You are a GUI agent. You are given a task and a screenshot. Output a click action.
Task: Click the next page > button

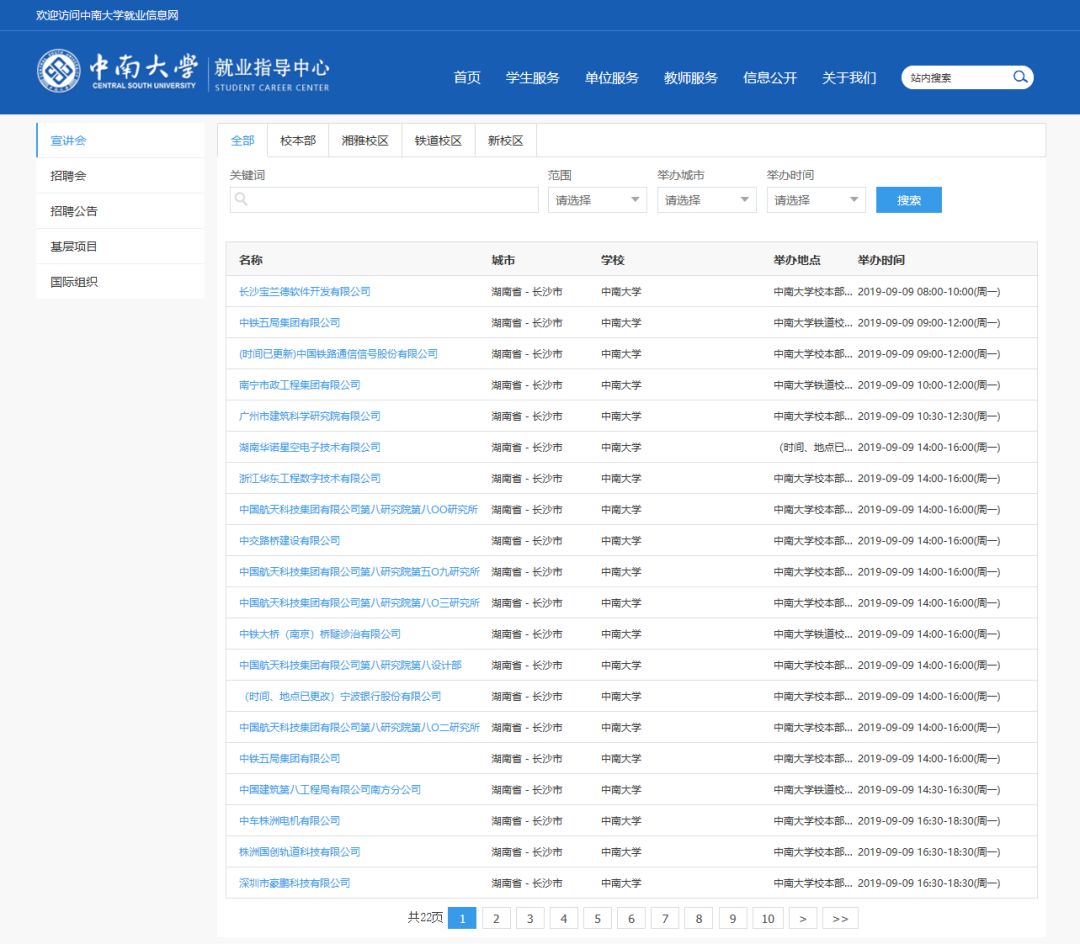click(803, 918)
